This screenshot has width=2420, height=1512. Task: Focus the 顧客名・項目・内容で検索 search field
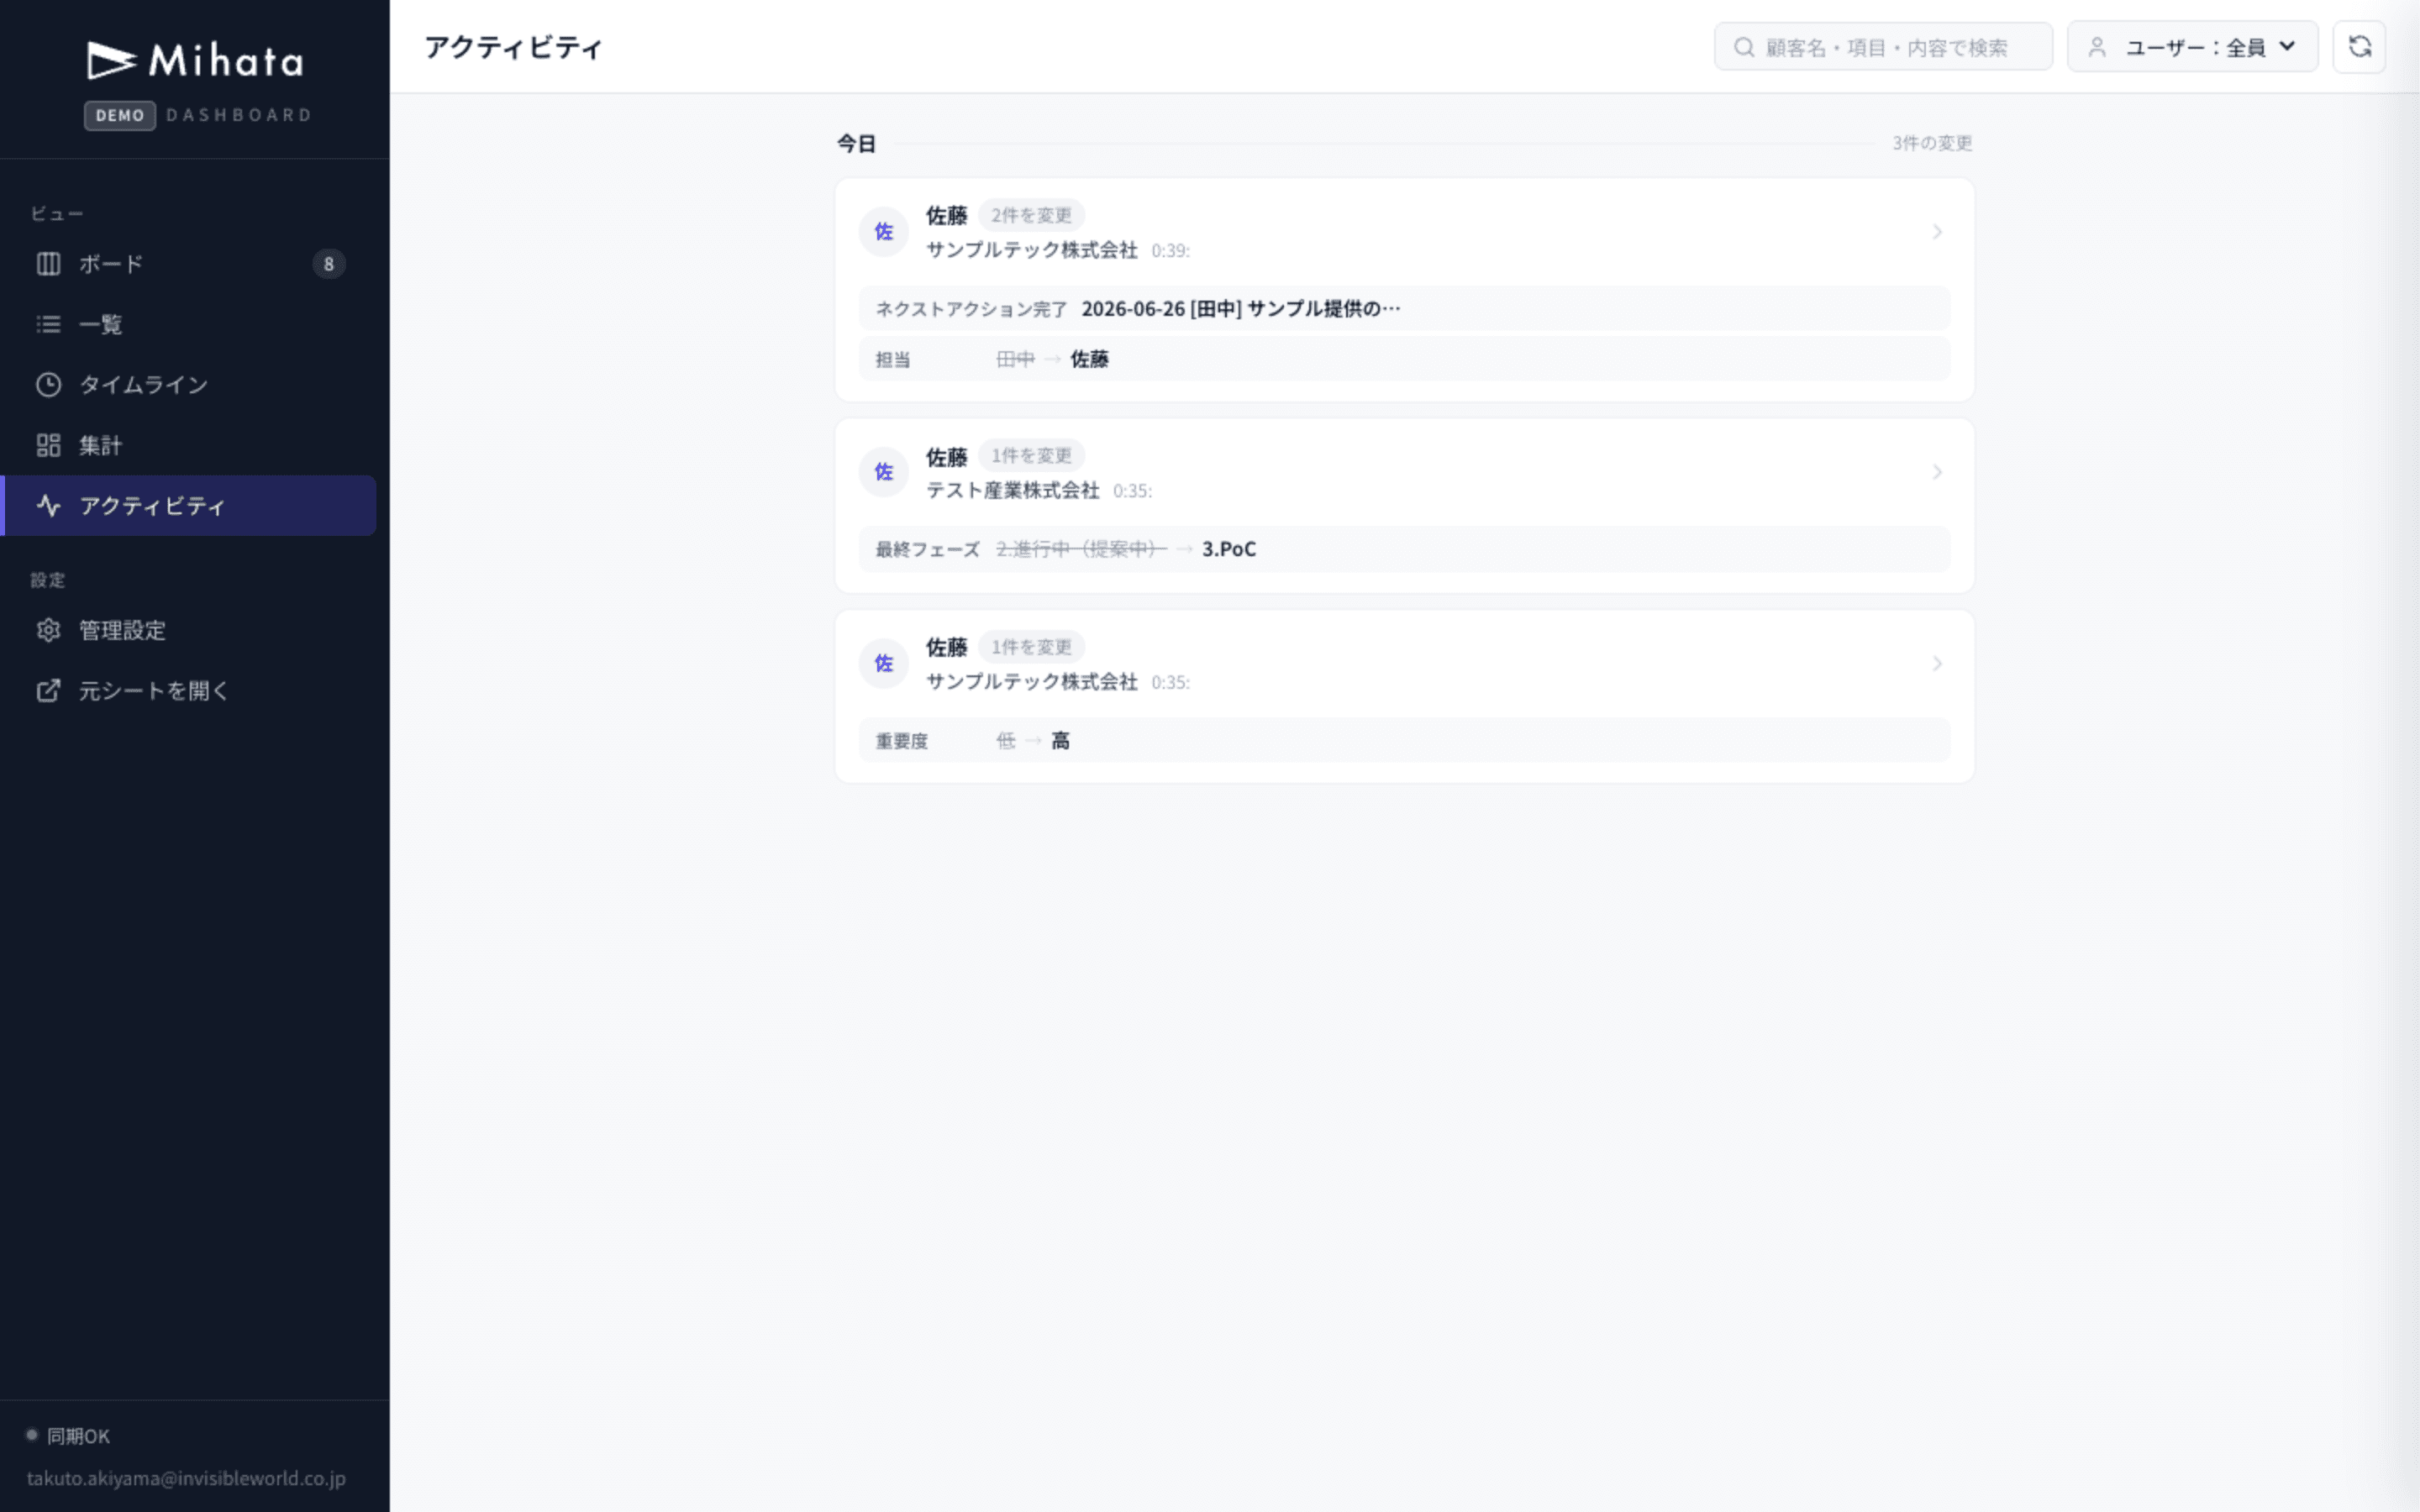(x=1883, y=47)
